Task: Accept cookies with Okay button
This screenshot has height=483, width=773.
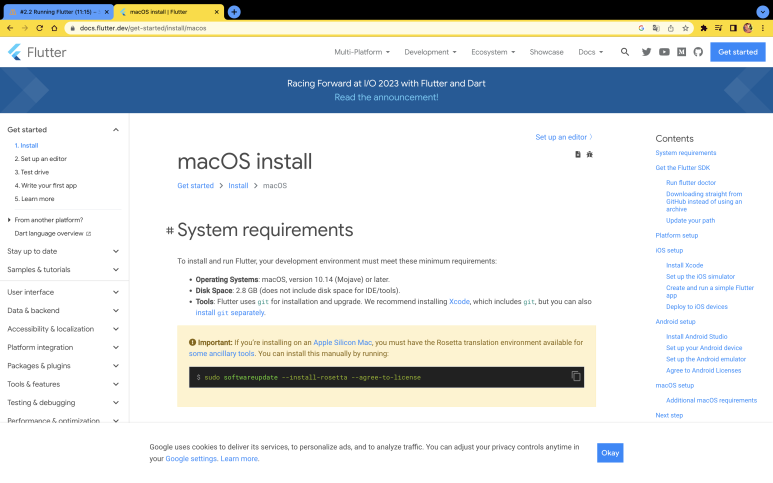Action: (x=610, y=452)
